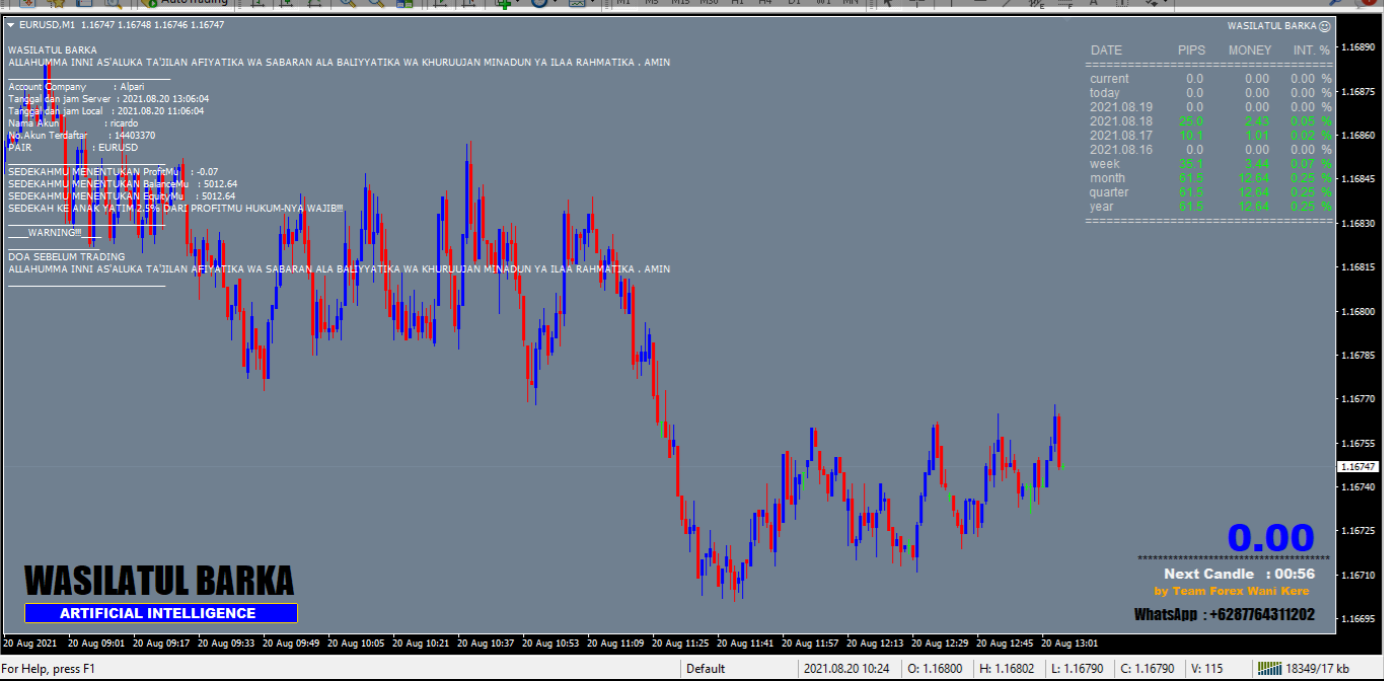
Task: Expand the EURUSD,M1 chart triangle menu
Action: click(x=10, y=24)
